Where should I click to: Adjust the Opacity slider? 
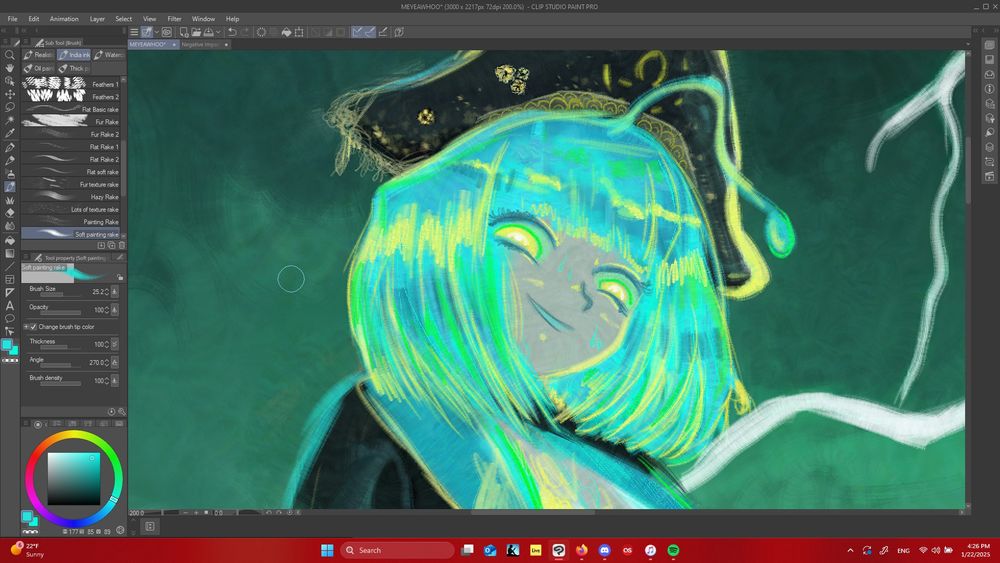click(61, 312)
